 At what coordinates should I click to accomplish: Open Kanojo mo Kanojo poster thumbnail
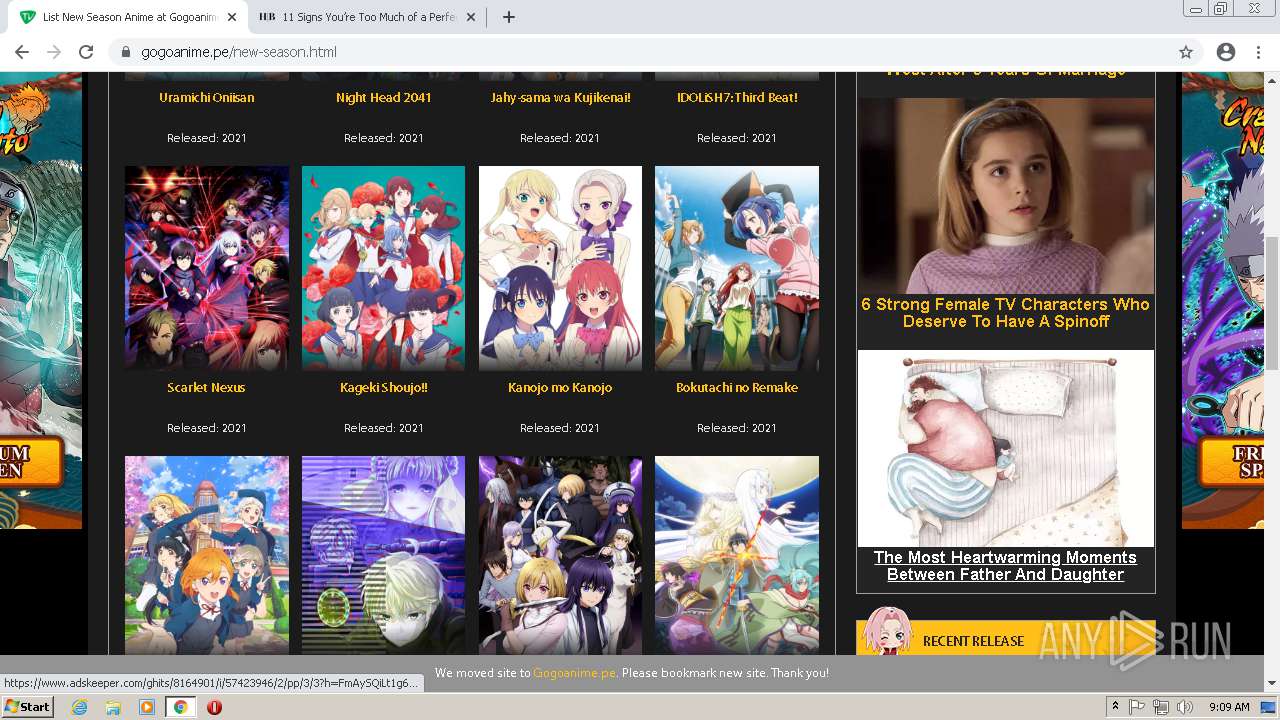point(560,268)
